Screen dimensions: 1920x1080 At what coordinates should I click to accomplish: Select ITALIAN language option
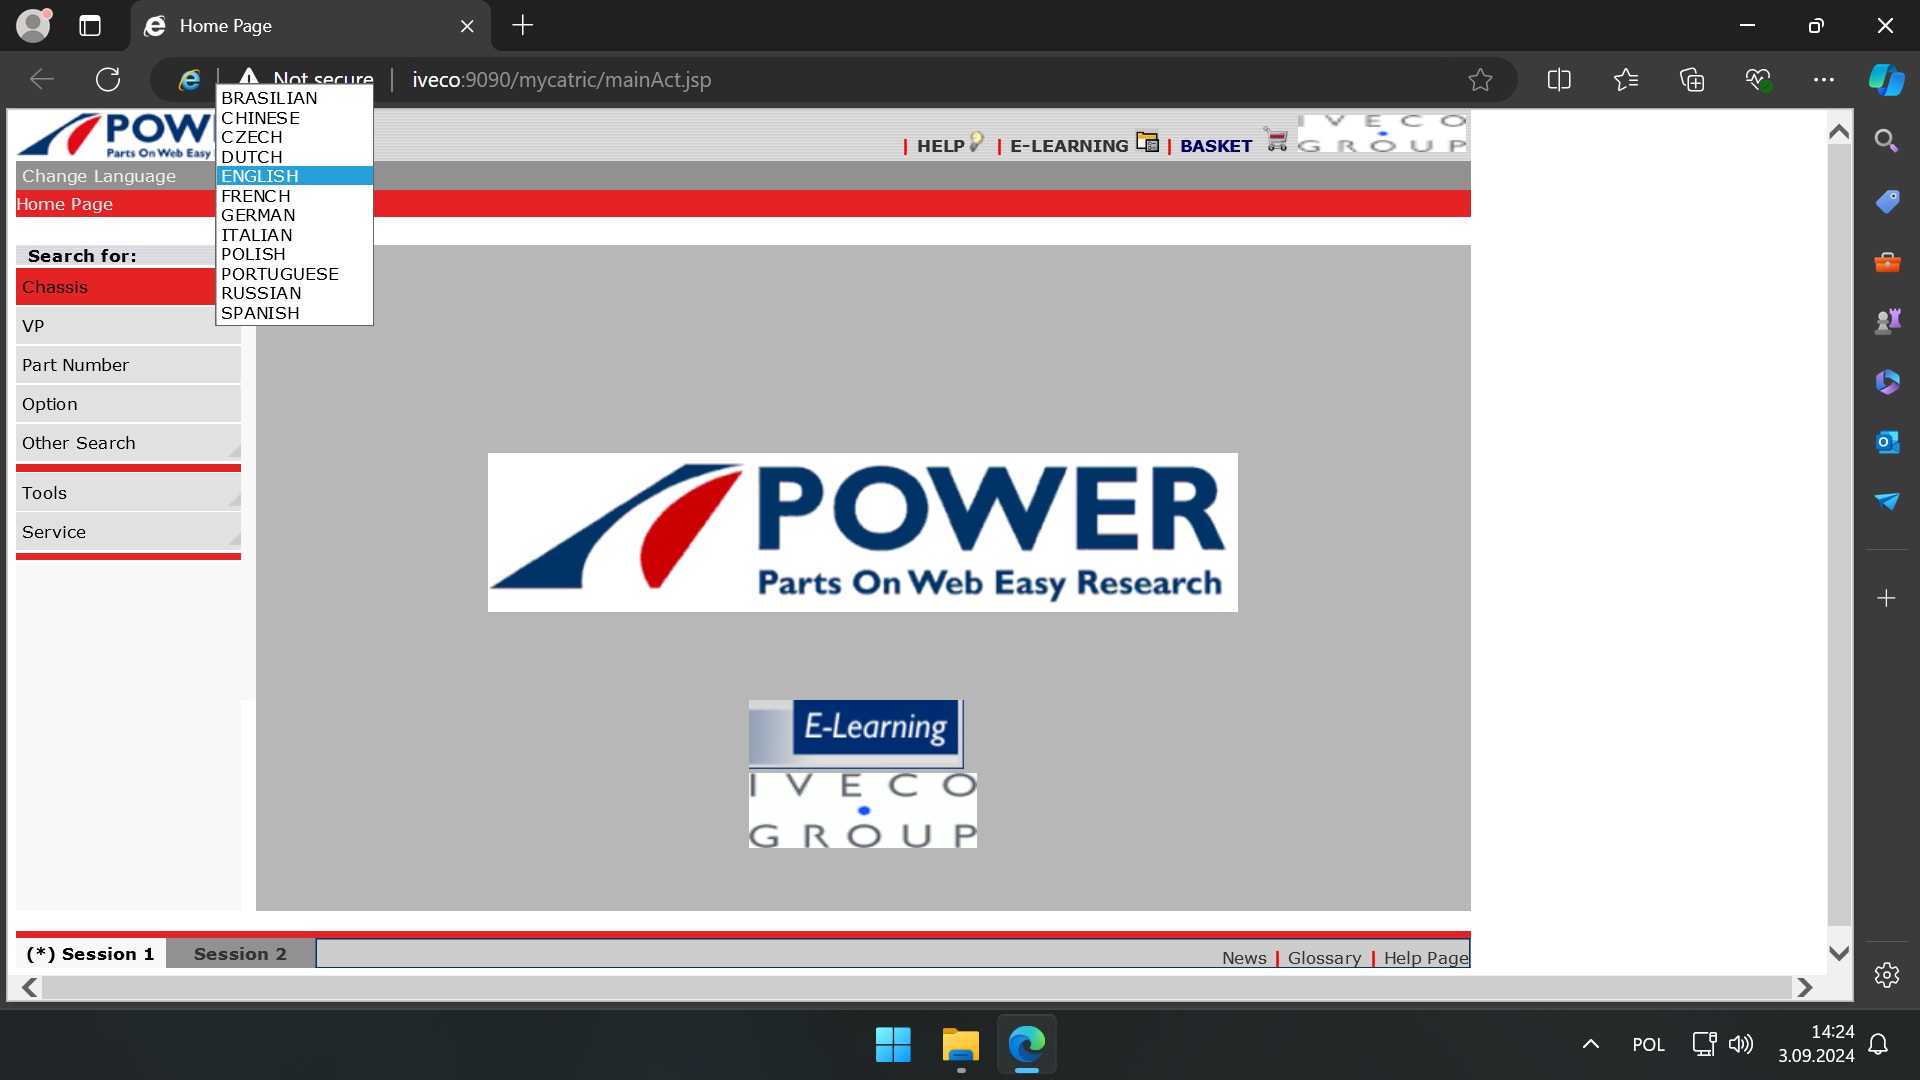click(294, 235)
